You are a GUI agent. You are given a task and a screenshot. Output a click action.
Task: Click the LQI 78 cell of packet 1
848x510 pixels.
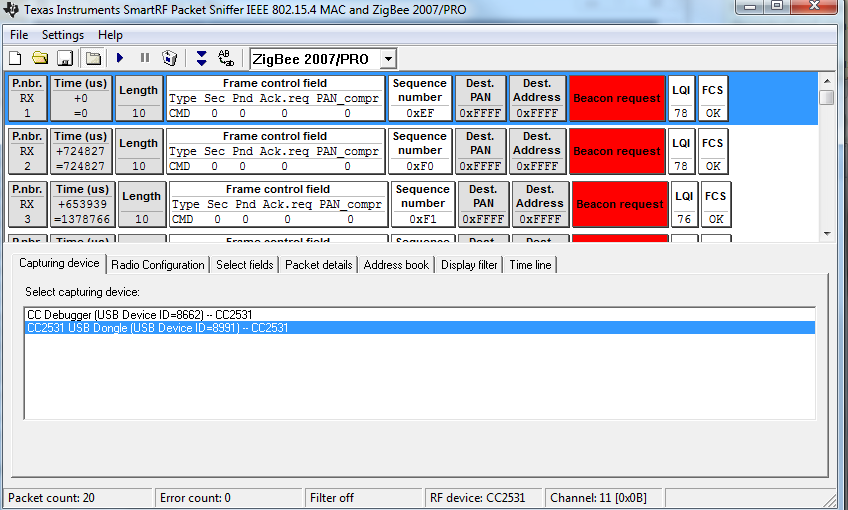[x=681, y=98]
